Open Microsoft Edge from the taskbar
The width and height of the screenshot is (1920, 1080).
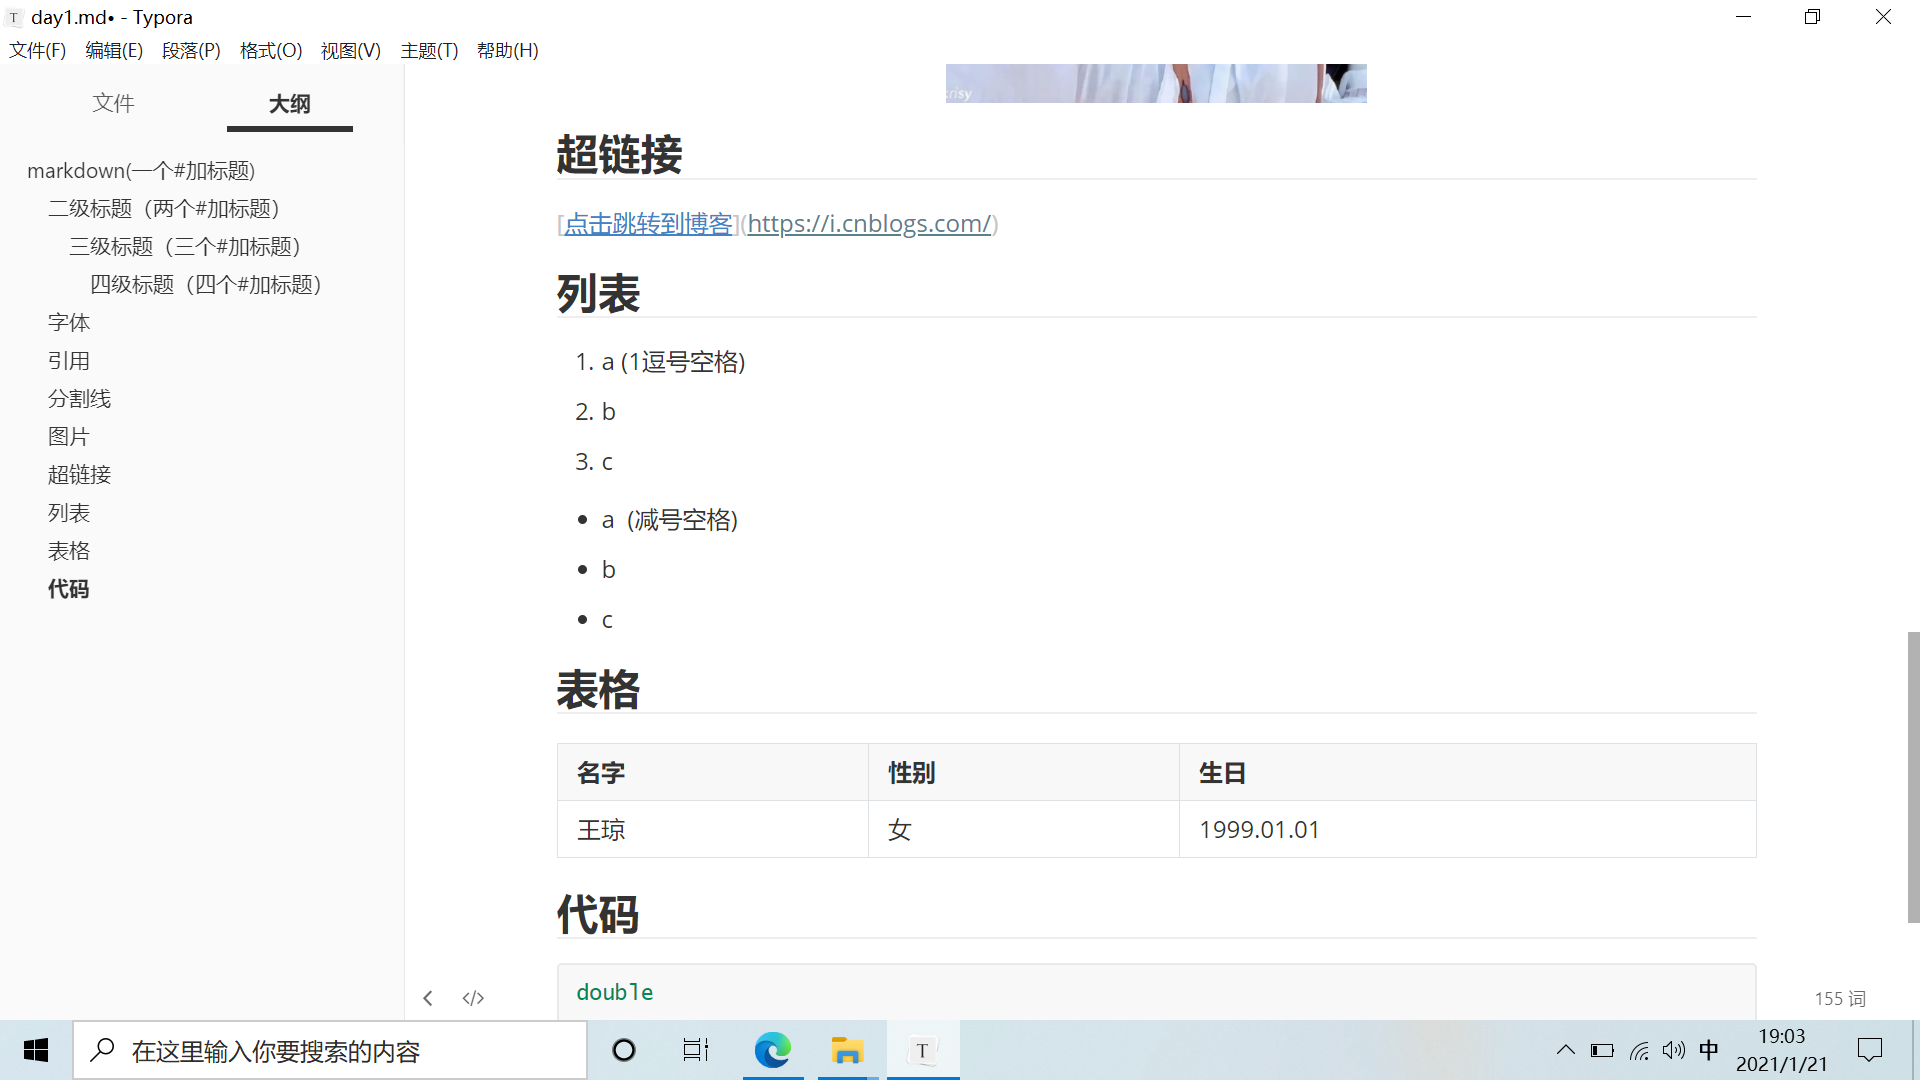(772, 1050)
